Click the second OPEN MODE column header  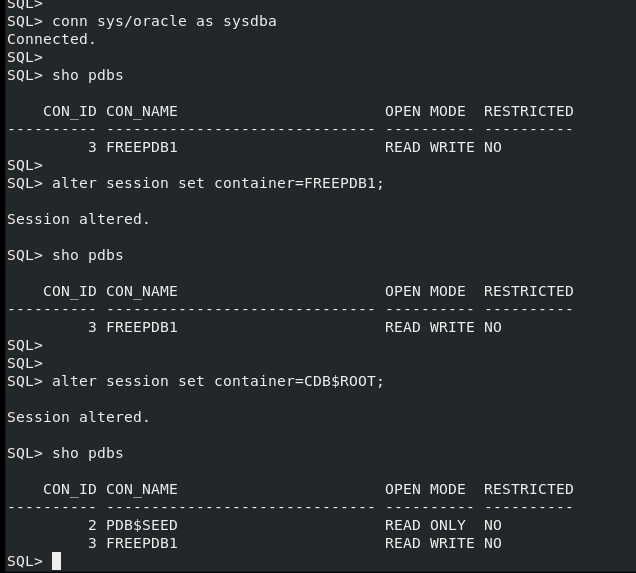(425, 291)
